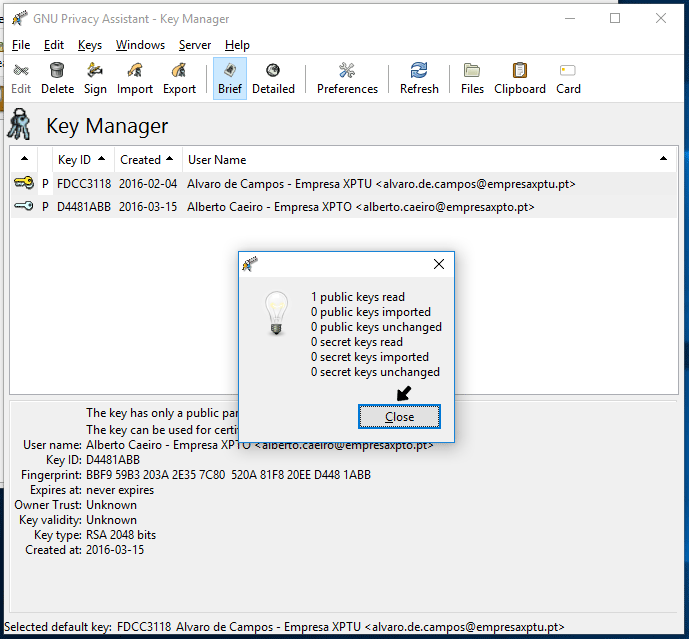Click created date 2016-03-15 in list
The width and height of the screenshot is (689, 639).
[148, 207]
